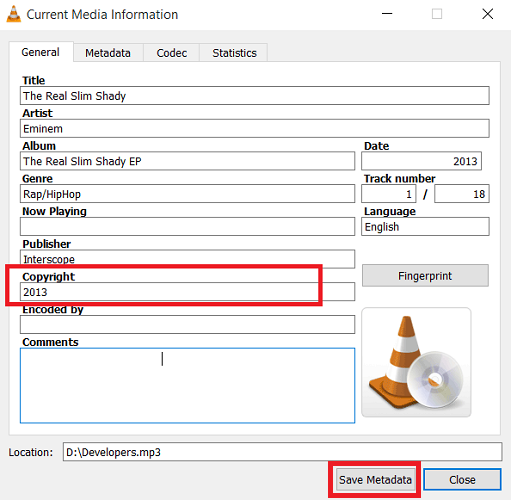Click the Artist field containing Eminem

point(255,129)
